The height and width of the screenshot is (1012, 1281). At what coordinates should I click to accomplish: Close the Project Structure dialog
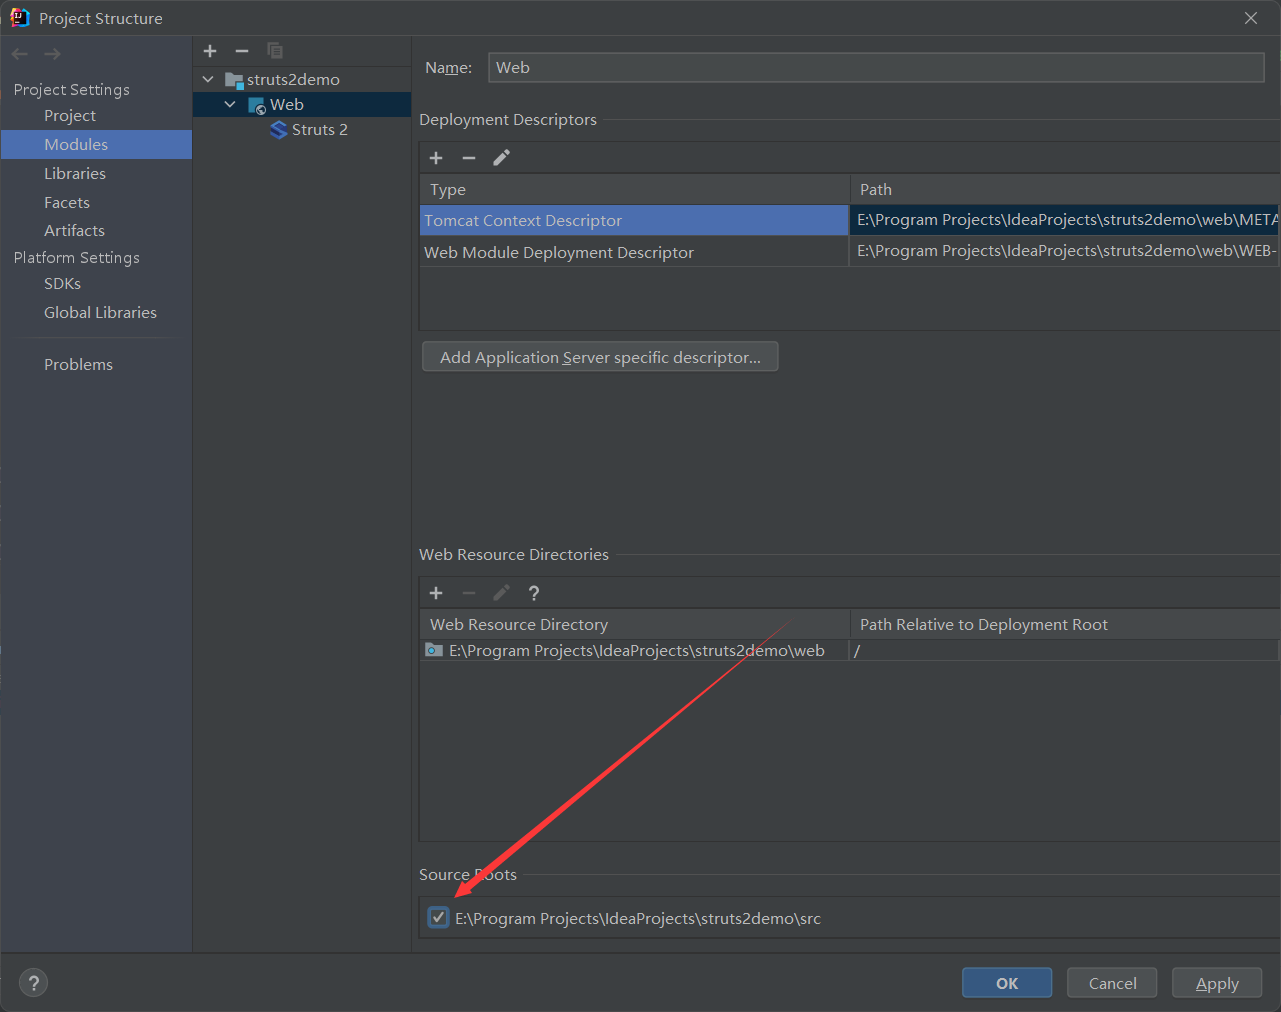click(1251, 18)
